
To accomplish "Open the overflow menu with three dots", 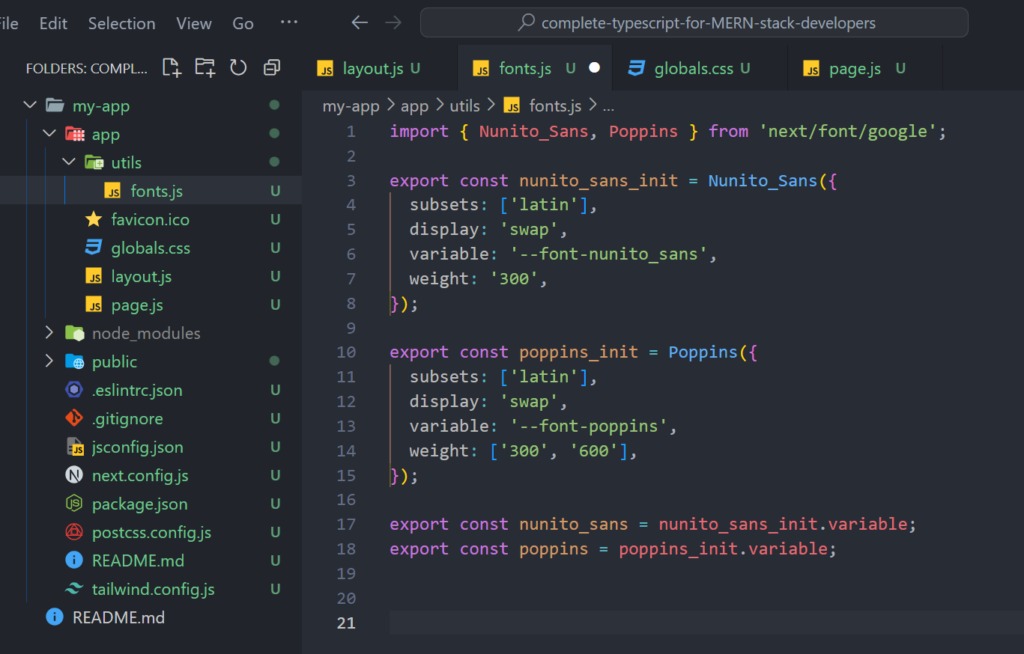I will (289, 22).
